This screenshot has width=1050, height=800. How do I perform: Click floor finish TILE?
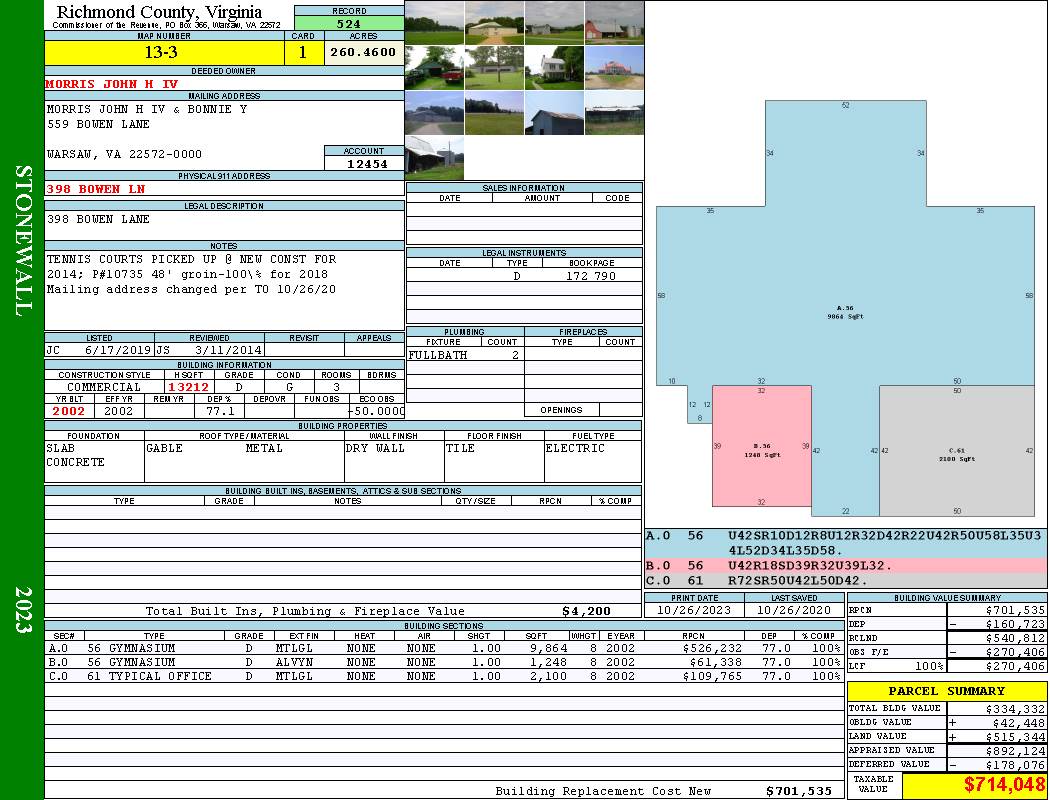[460, 448]
